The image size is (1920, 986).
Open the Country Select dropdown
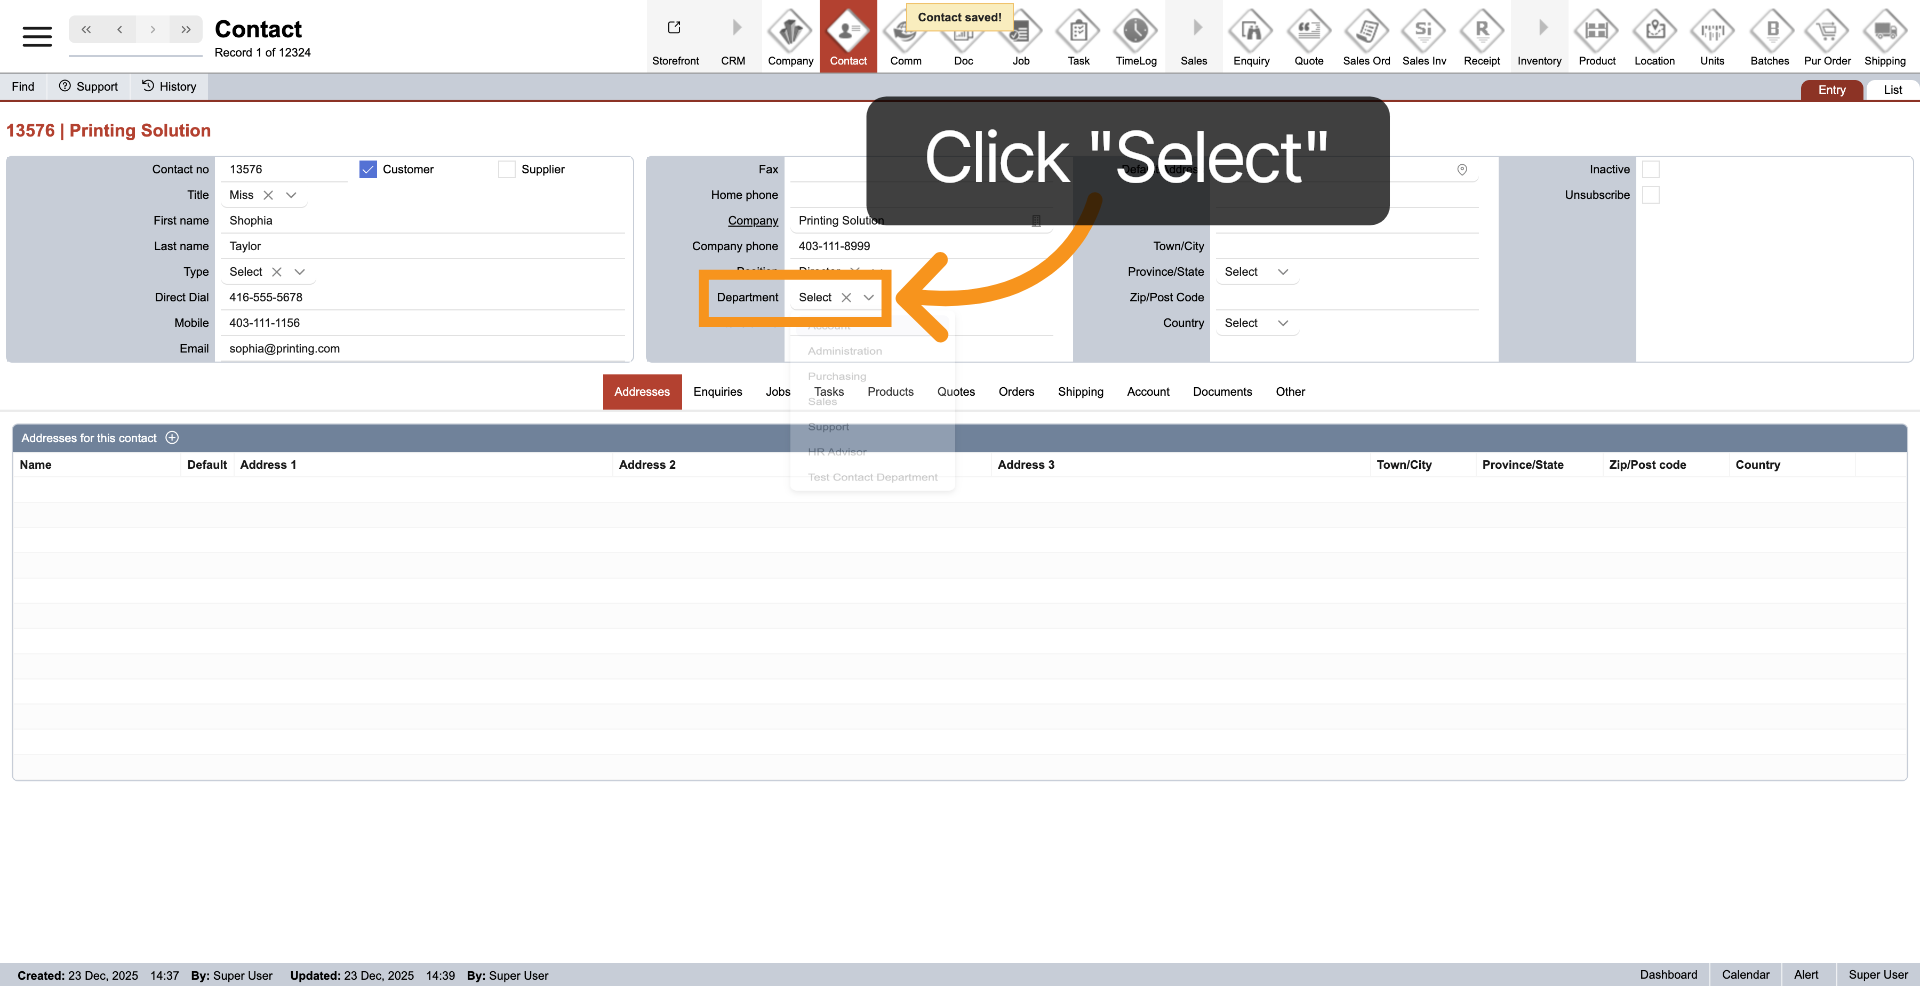[1283, 324]
